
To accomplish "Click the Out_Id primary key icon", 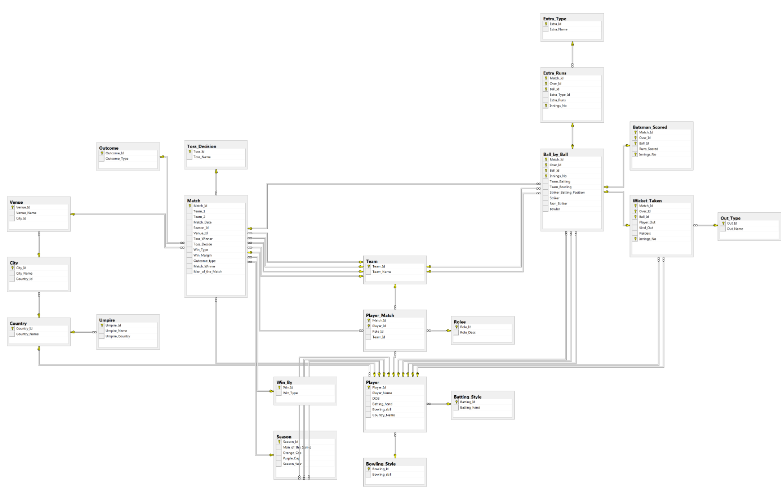I will [x=724, y=223].
